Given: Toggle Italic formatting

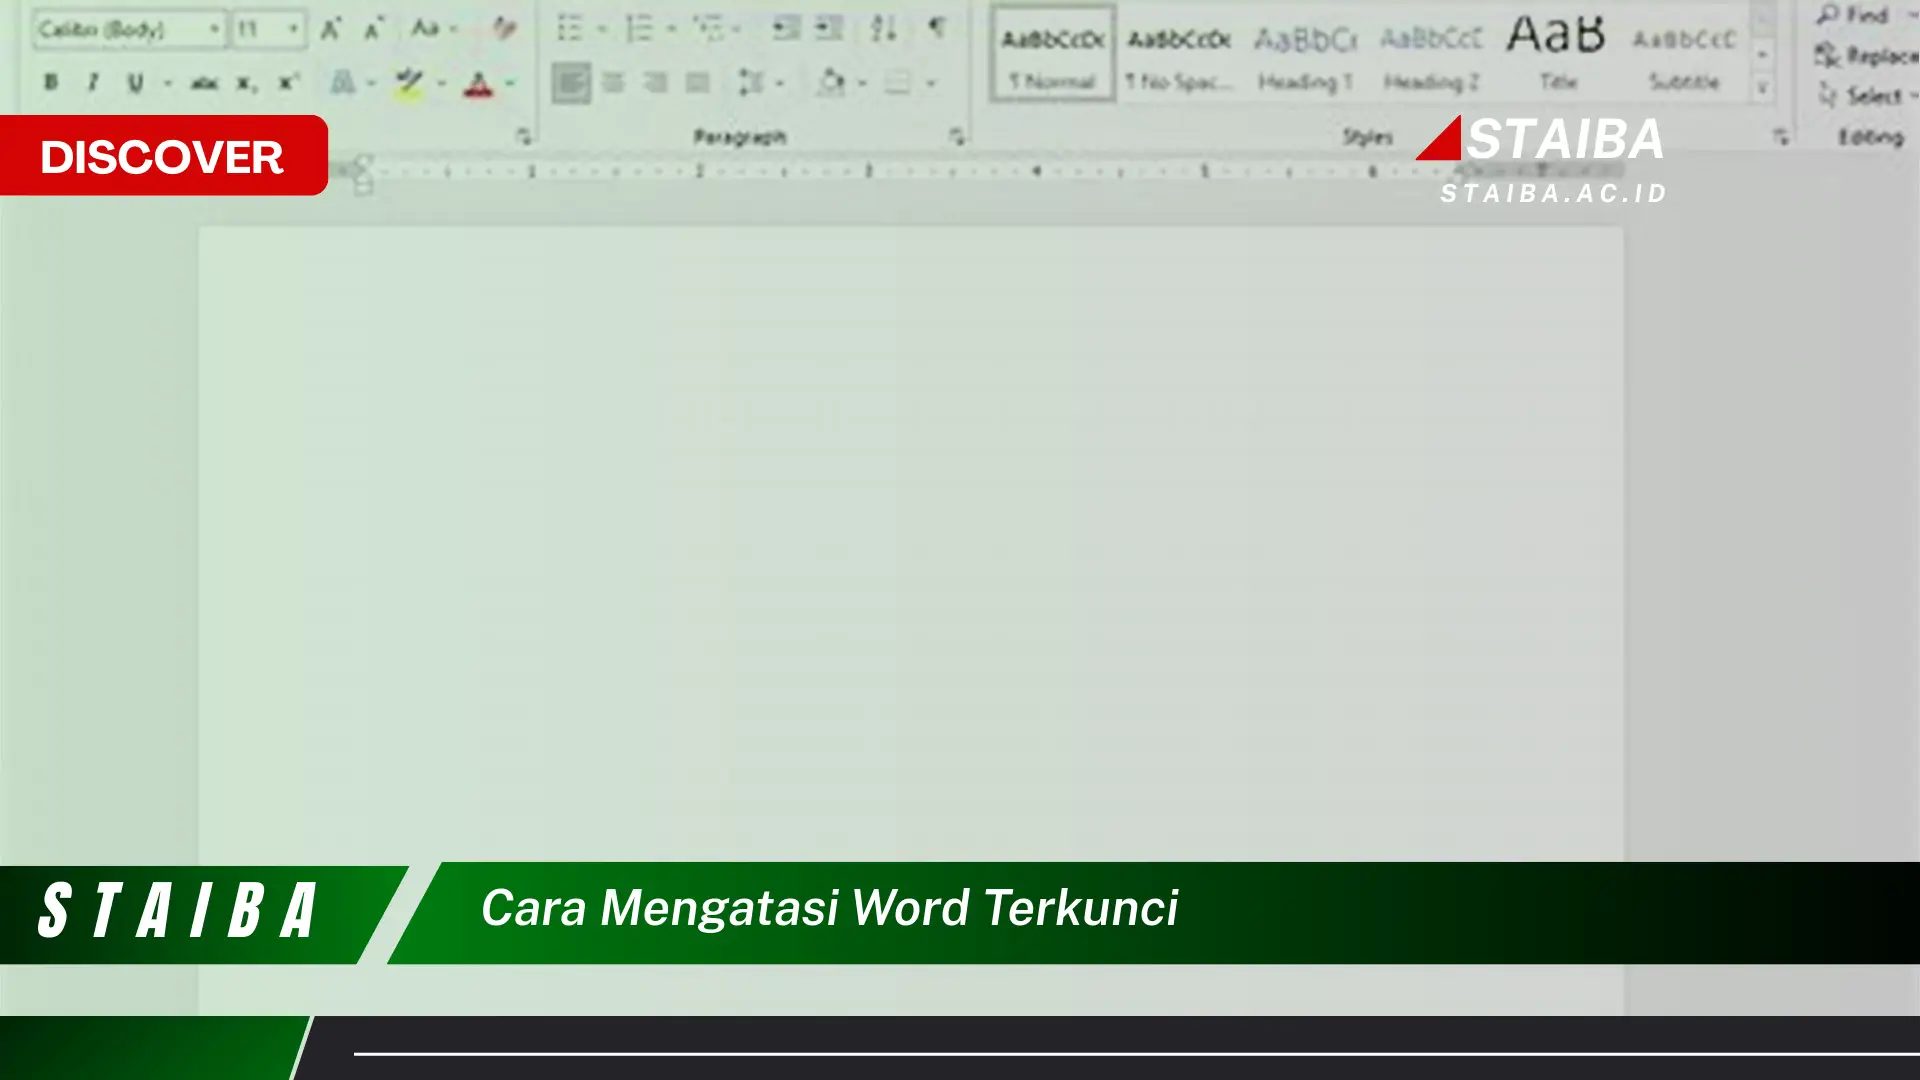Looking at the screenshot, I should point(93,82).
